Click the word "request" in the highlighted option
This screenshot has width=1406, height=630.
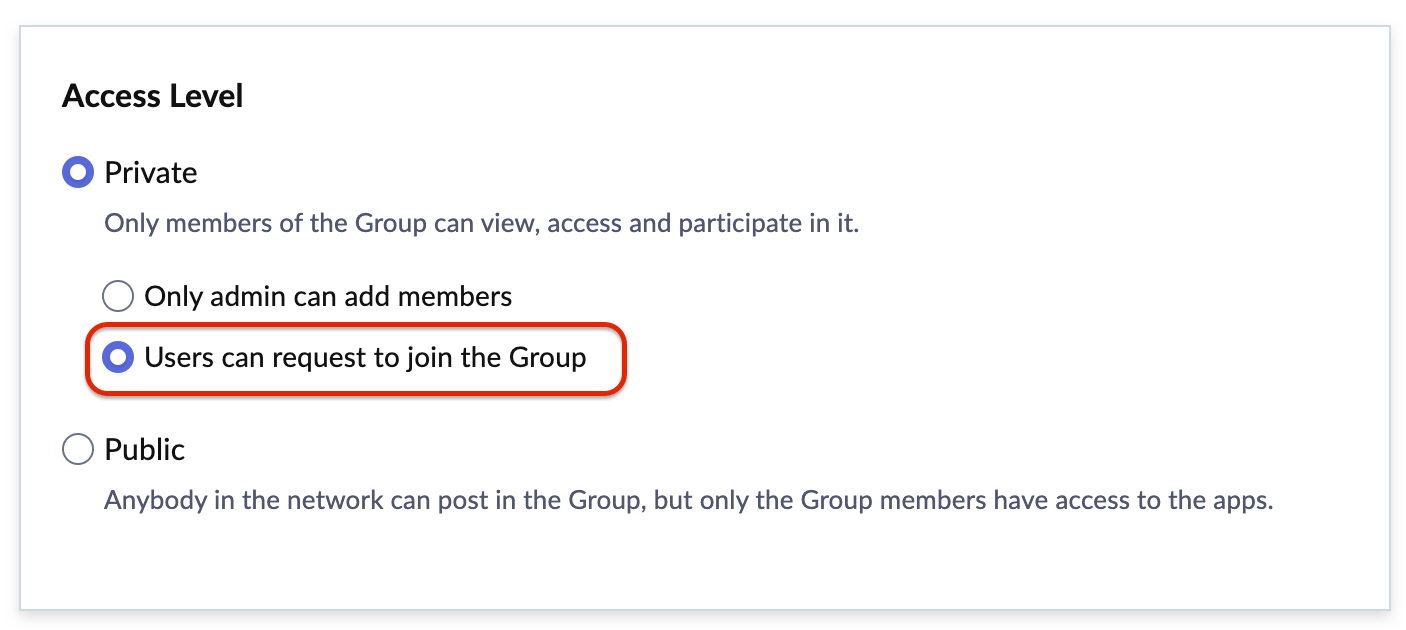pos(318,358)
